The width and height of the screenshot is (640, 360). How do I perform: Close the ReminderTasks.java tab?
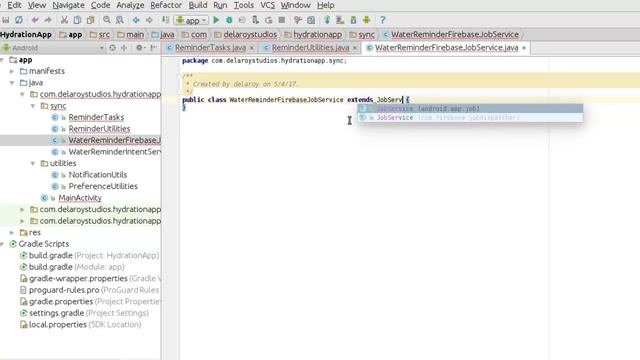click(x=251, y=48)
